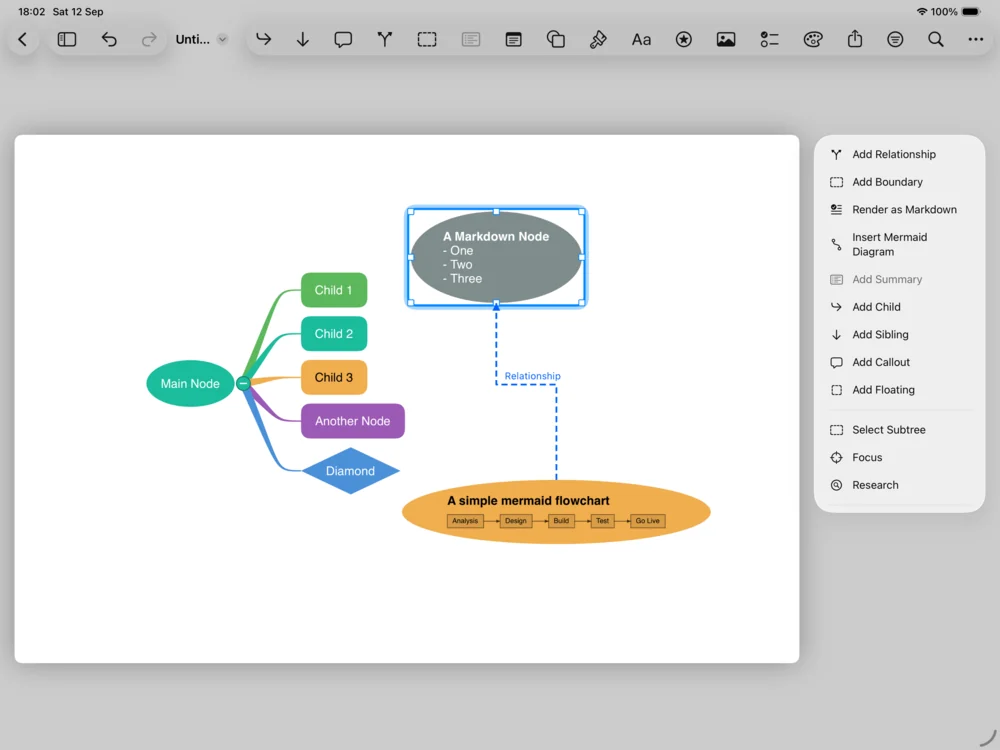Tap the share export icon
The width and height of the screenshot is (1000, 750).
(x=855, y=40)
